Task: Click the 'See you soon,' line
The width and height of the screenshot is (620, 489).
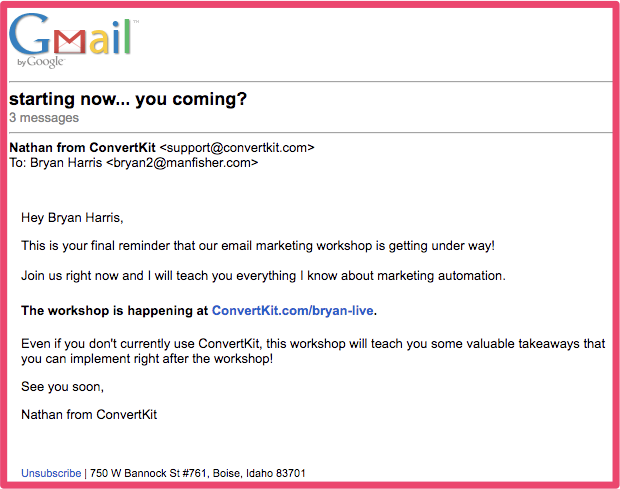Action: (62, 387)
